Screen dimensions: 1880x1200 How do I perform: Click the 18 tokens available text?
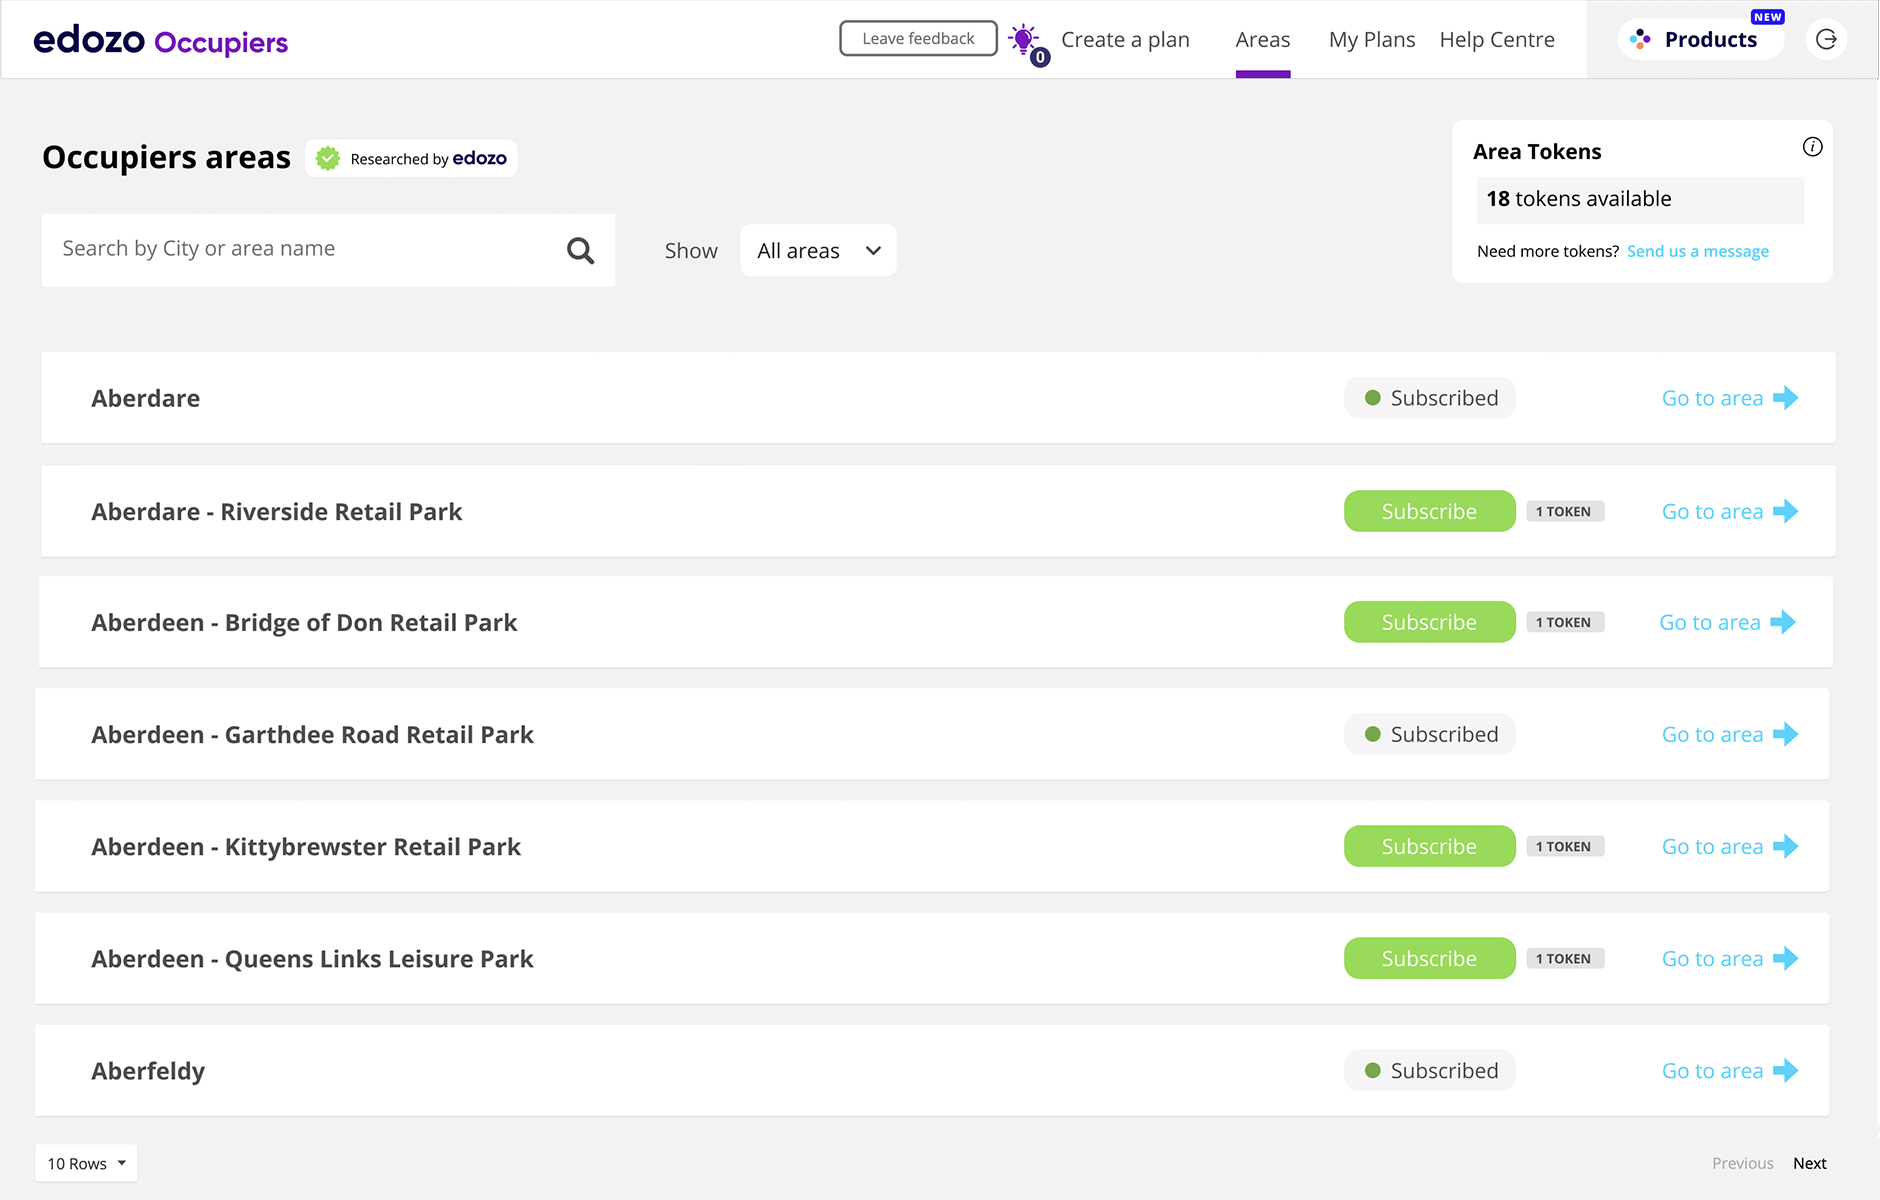pyautogui.click(x=1578, y=199)
